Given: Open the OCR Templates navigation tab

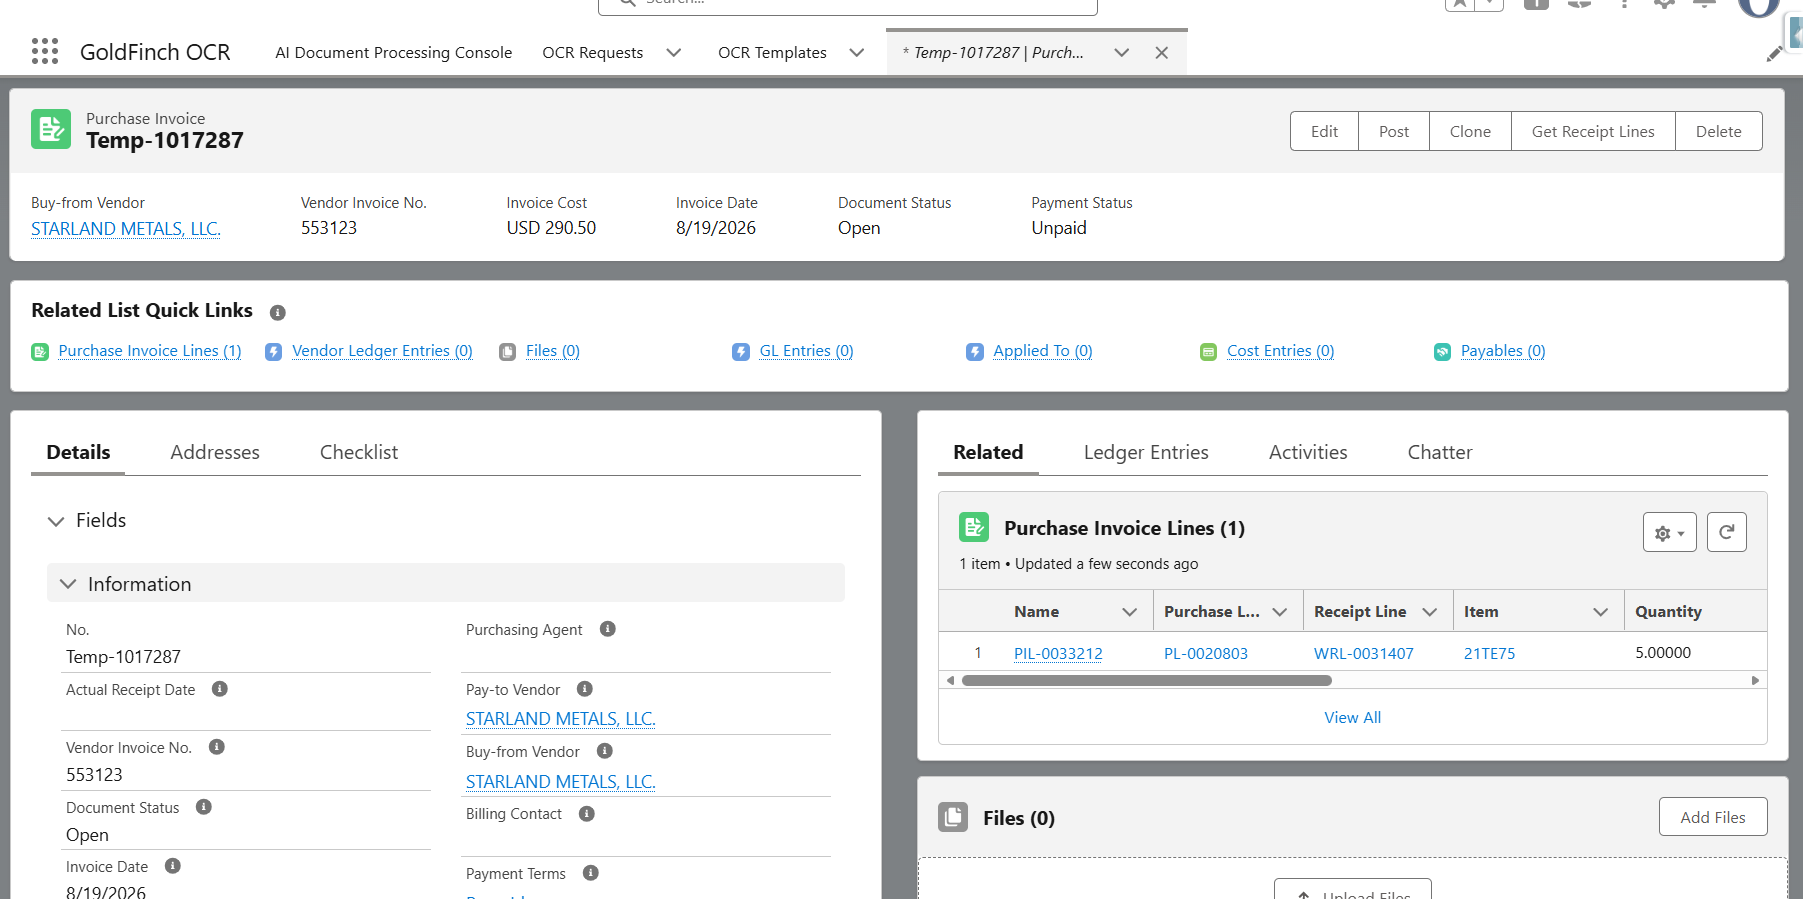Looking at the screenshot, I should coord(772,53).
